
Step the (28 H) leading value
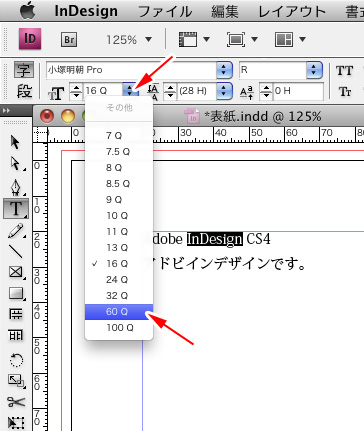170,91
